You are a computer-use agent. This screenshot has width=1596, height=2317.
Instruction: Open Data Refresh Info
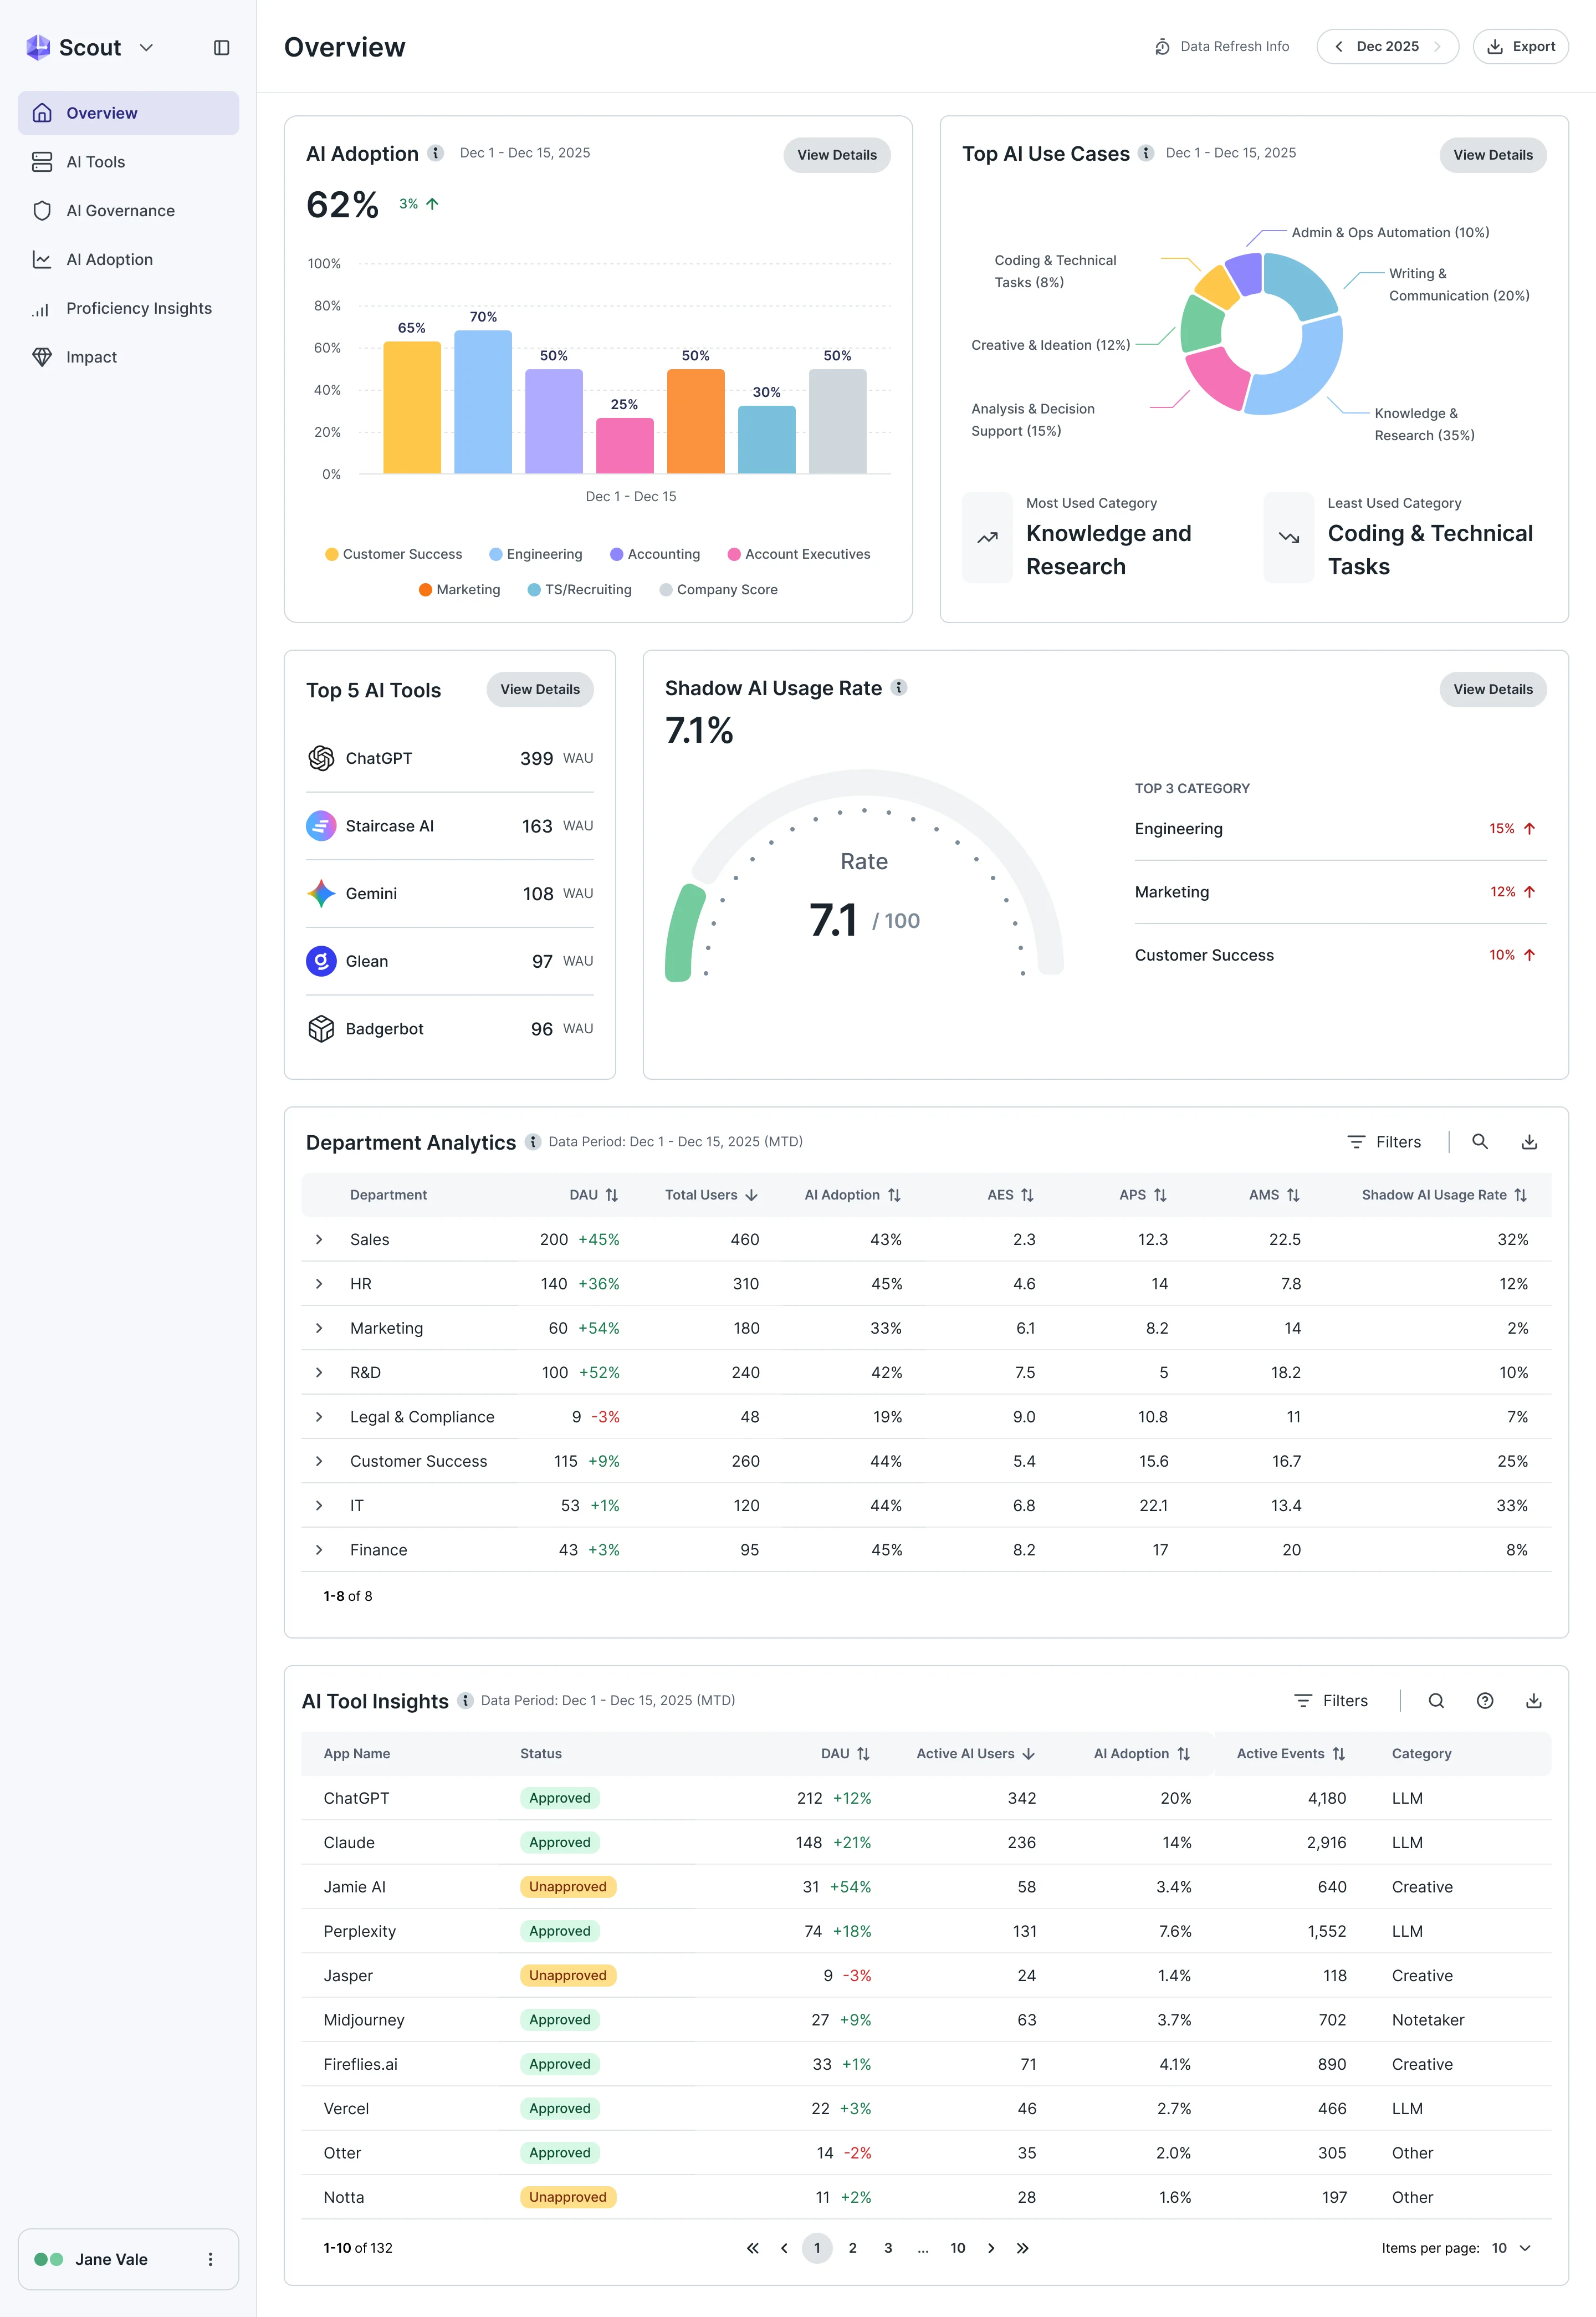coord(1221,47)
